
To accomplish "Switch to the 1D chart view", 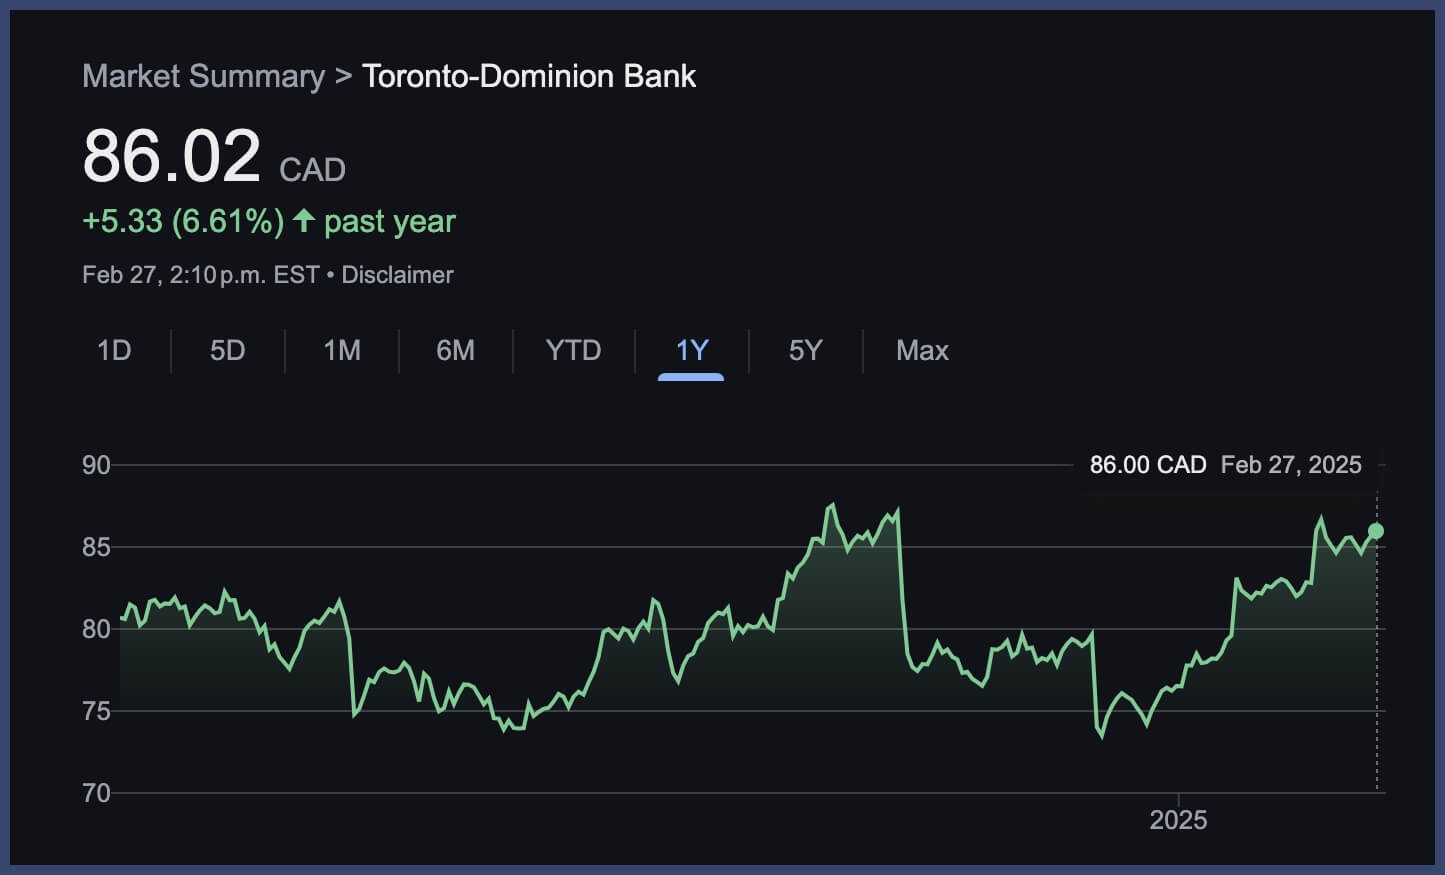I will pos(114,351).
